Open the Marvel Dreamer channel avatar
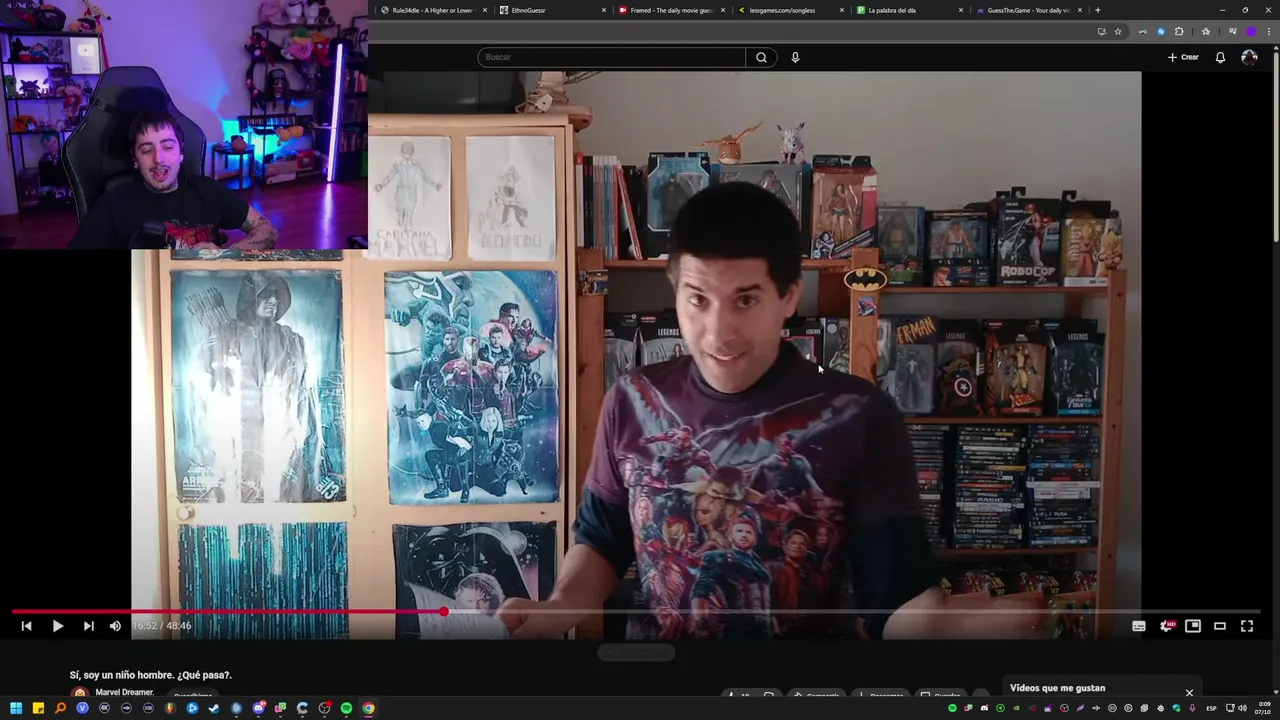Screen dimensions: 1280x720 (x=80, y=693)
